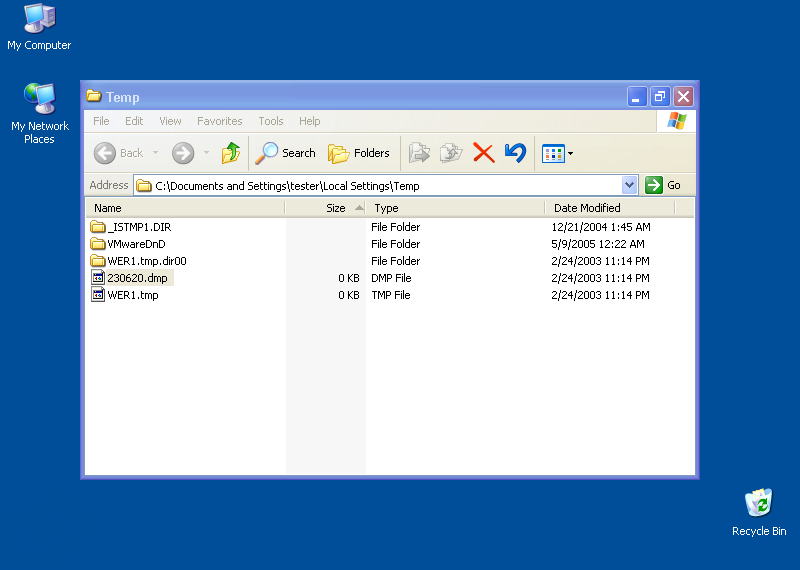
Task: Click the VMwareDnD folder name
Action: [136, 244]
